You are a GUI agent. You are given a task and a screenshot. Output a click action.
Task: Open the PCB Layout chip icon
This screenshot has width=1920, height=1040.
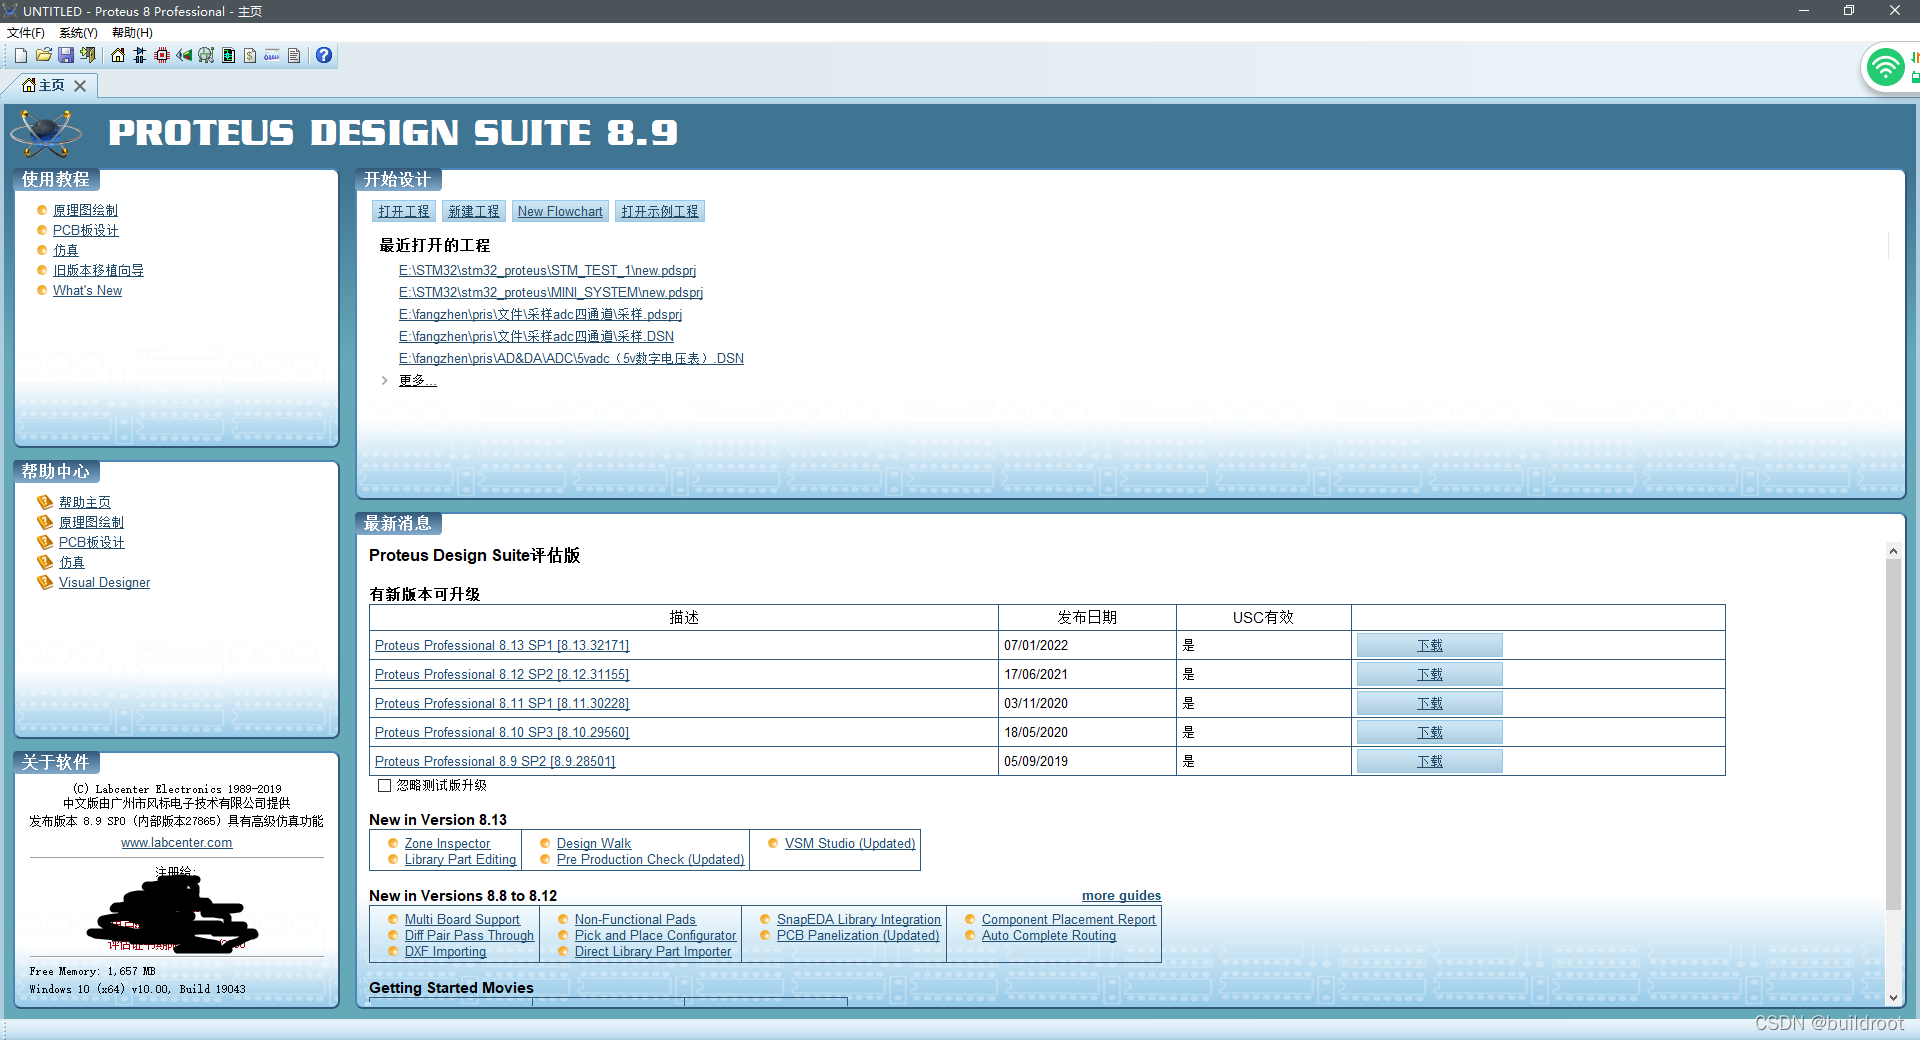162,56
